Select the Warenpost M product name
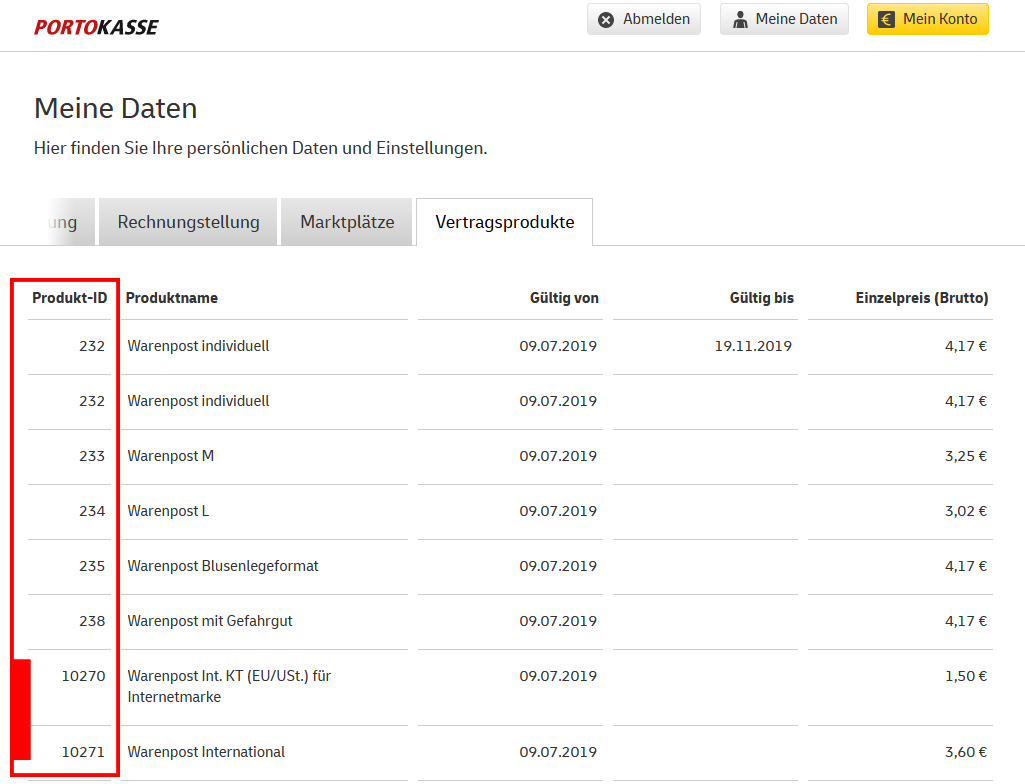 [x=171, y=456]
